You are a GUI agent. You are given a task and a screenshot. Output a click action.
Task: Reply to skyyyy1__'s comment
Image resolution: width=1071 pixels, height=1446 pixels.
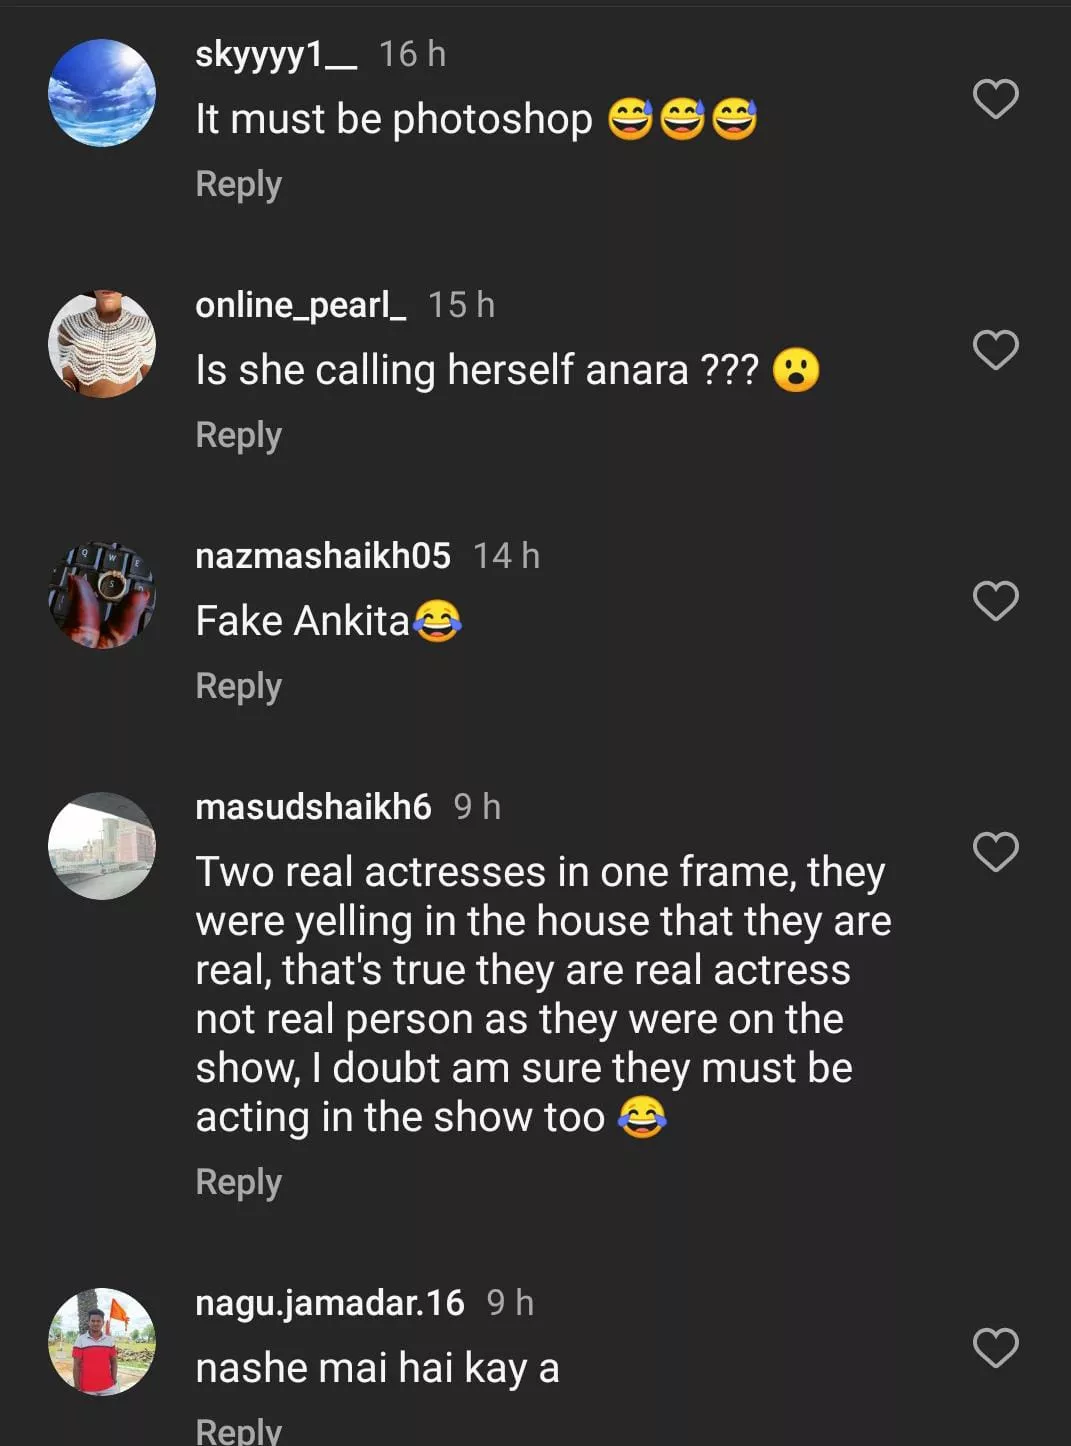coord(238,185)
